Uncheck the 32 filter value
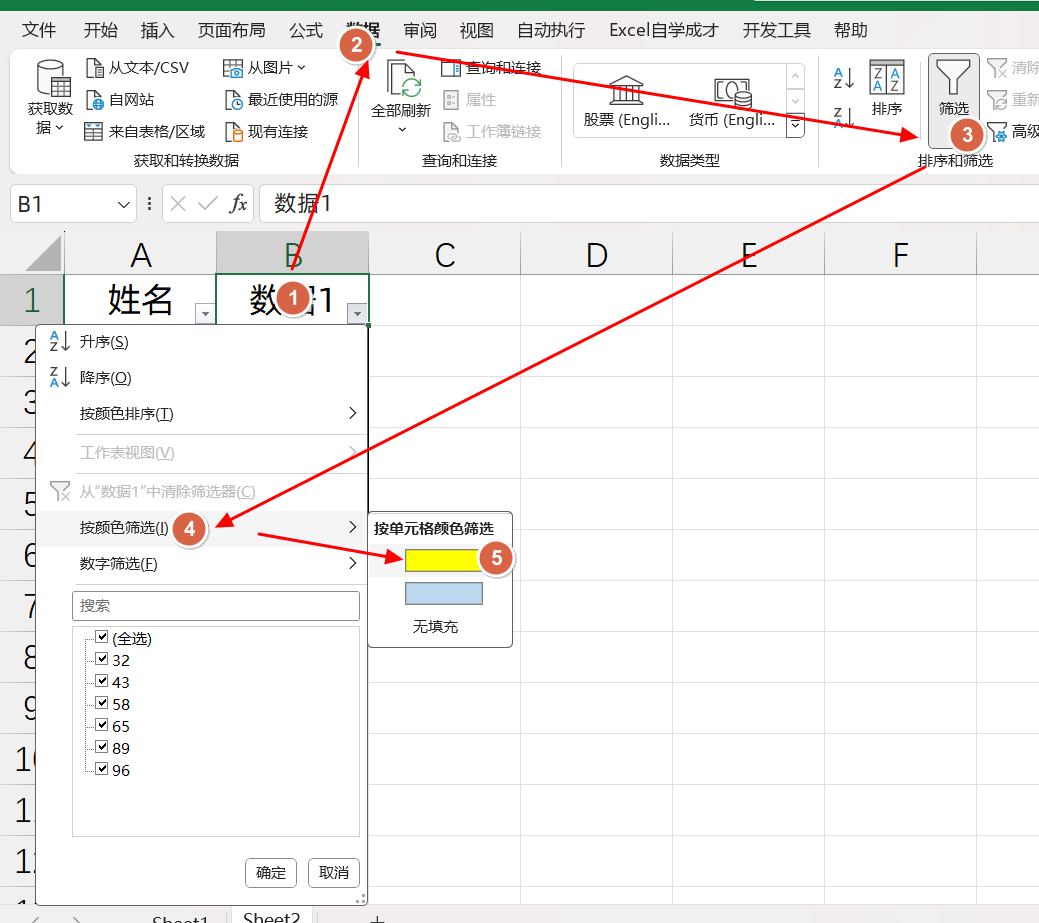1039x923 pixels. point(102,659)
